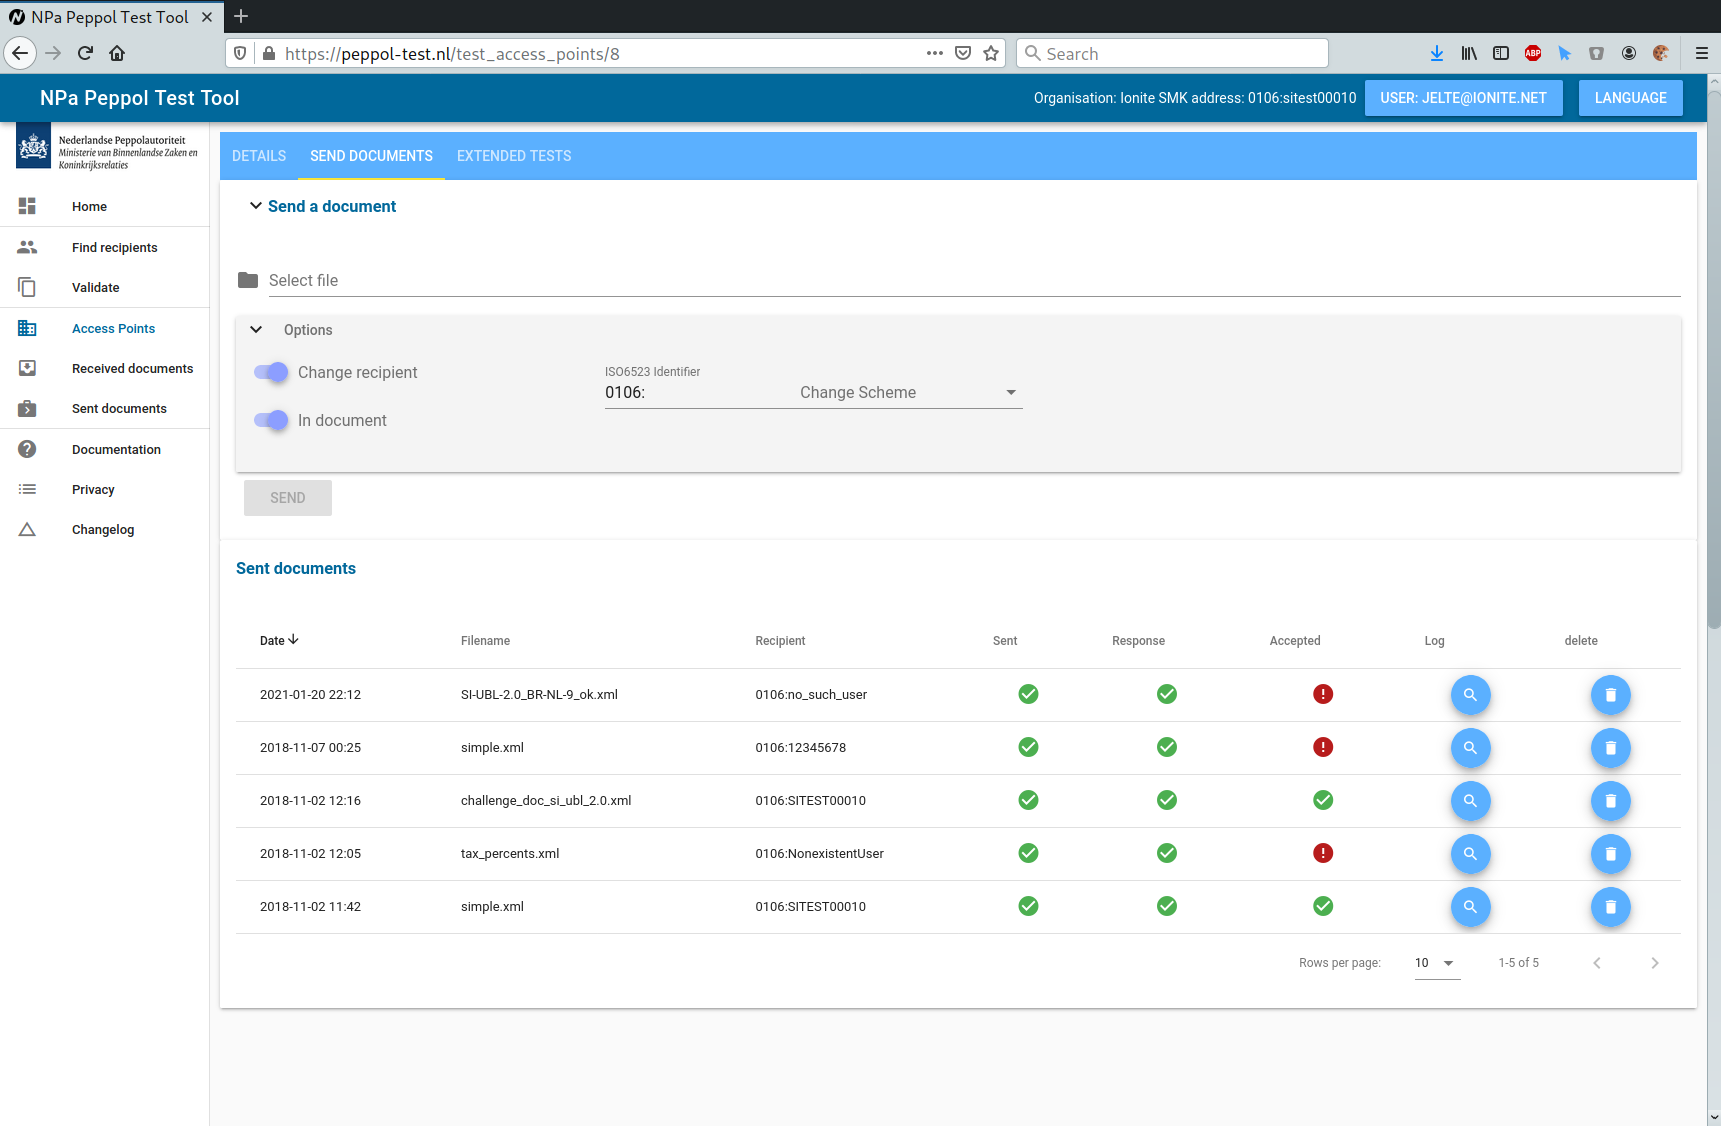Click the 0106:NonexistentUser recipient cell
1721x1126 pixels.
pyautogui.click(x=819, y=854)
